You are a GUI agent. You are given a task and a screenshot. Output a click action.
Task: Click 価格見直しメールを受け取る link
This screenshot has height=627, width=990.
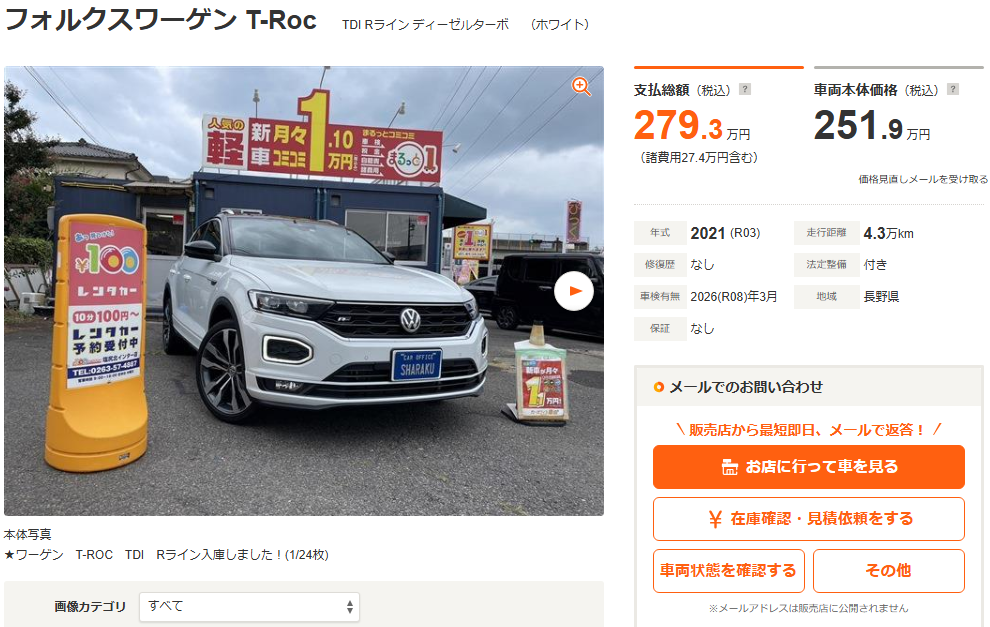pyautogui.click(x=922, y=179)
